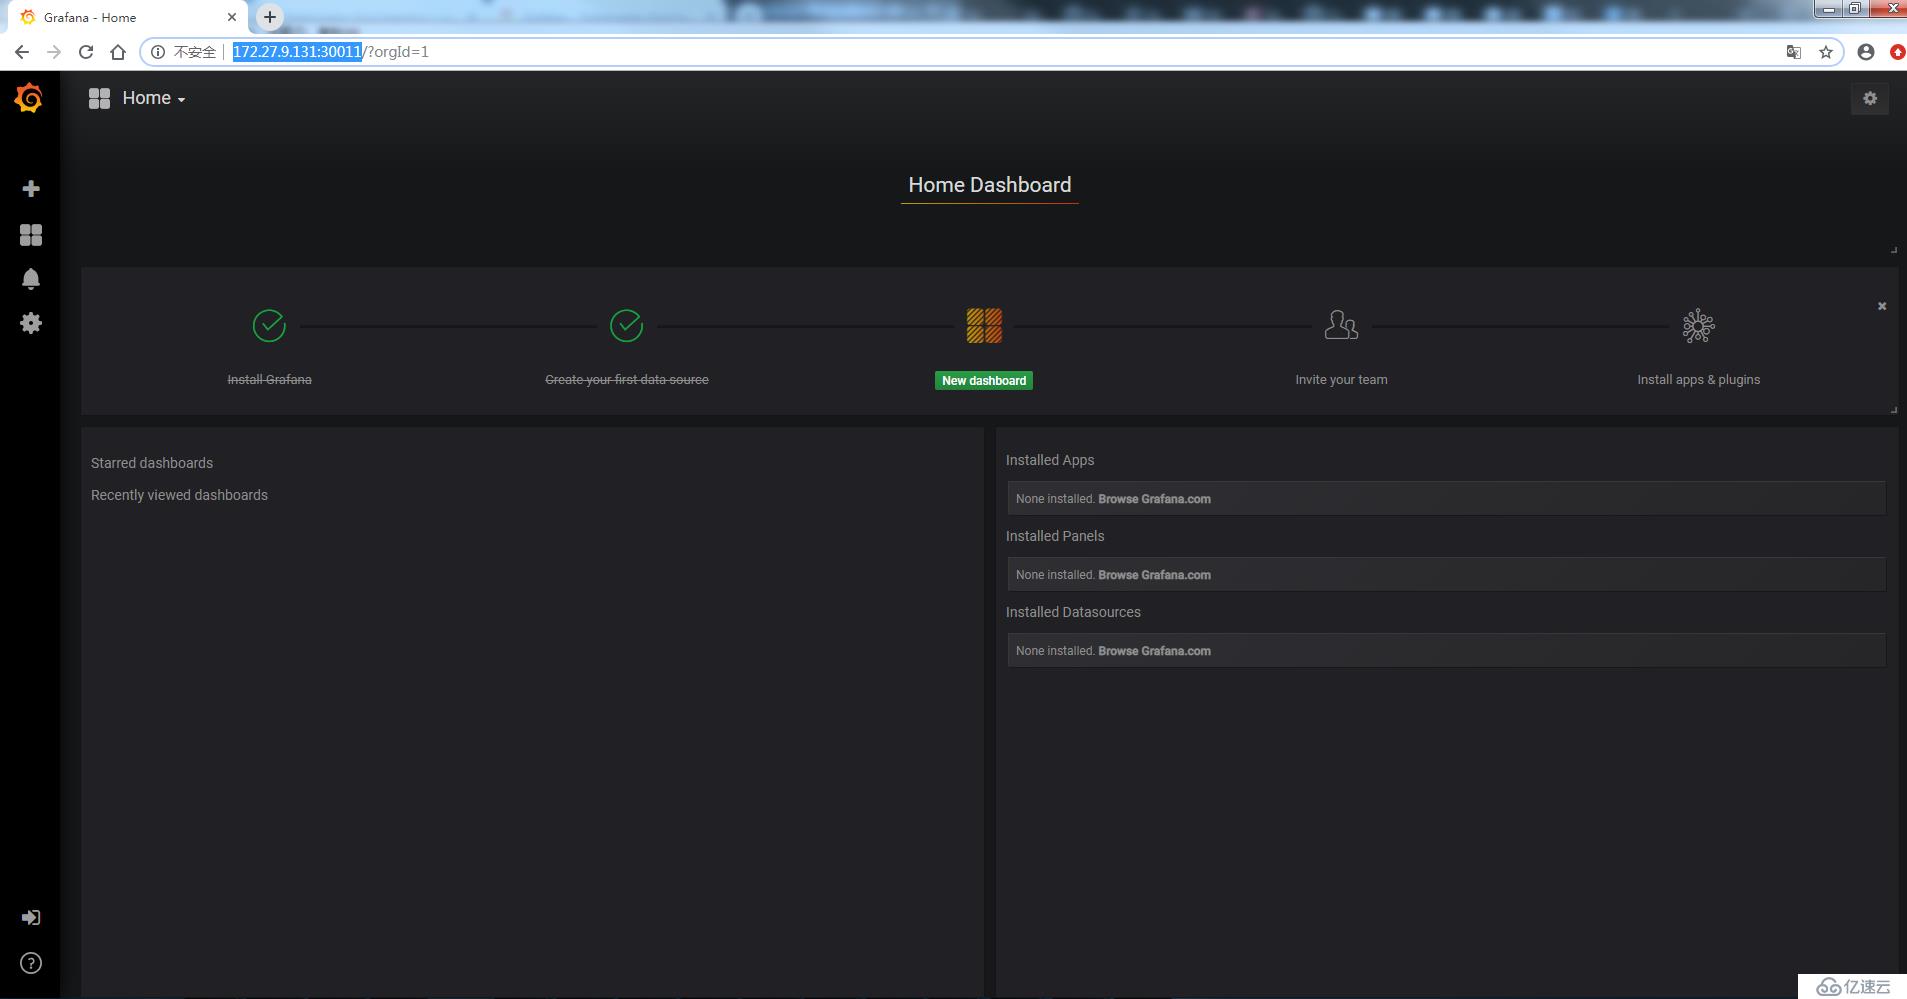Click the Installed Apps heading
Image resolution: width=1907 pixels, height=999 pixels.
[1050, 460]
